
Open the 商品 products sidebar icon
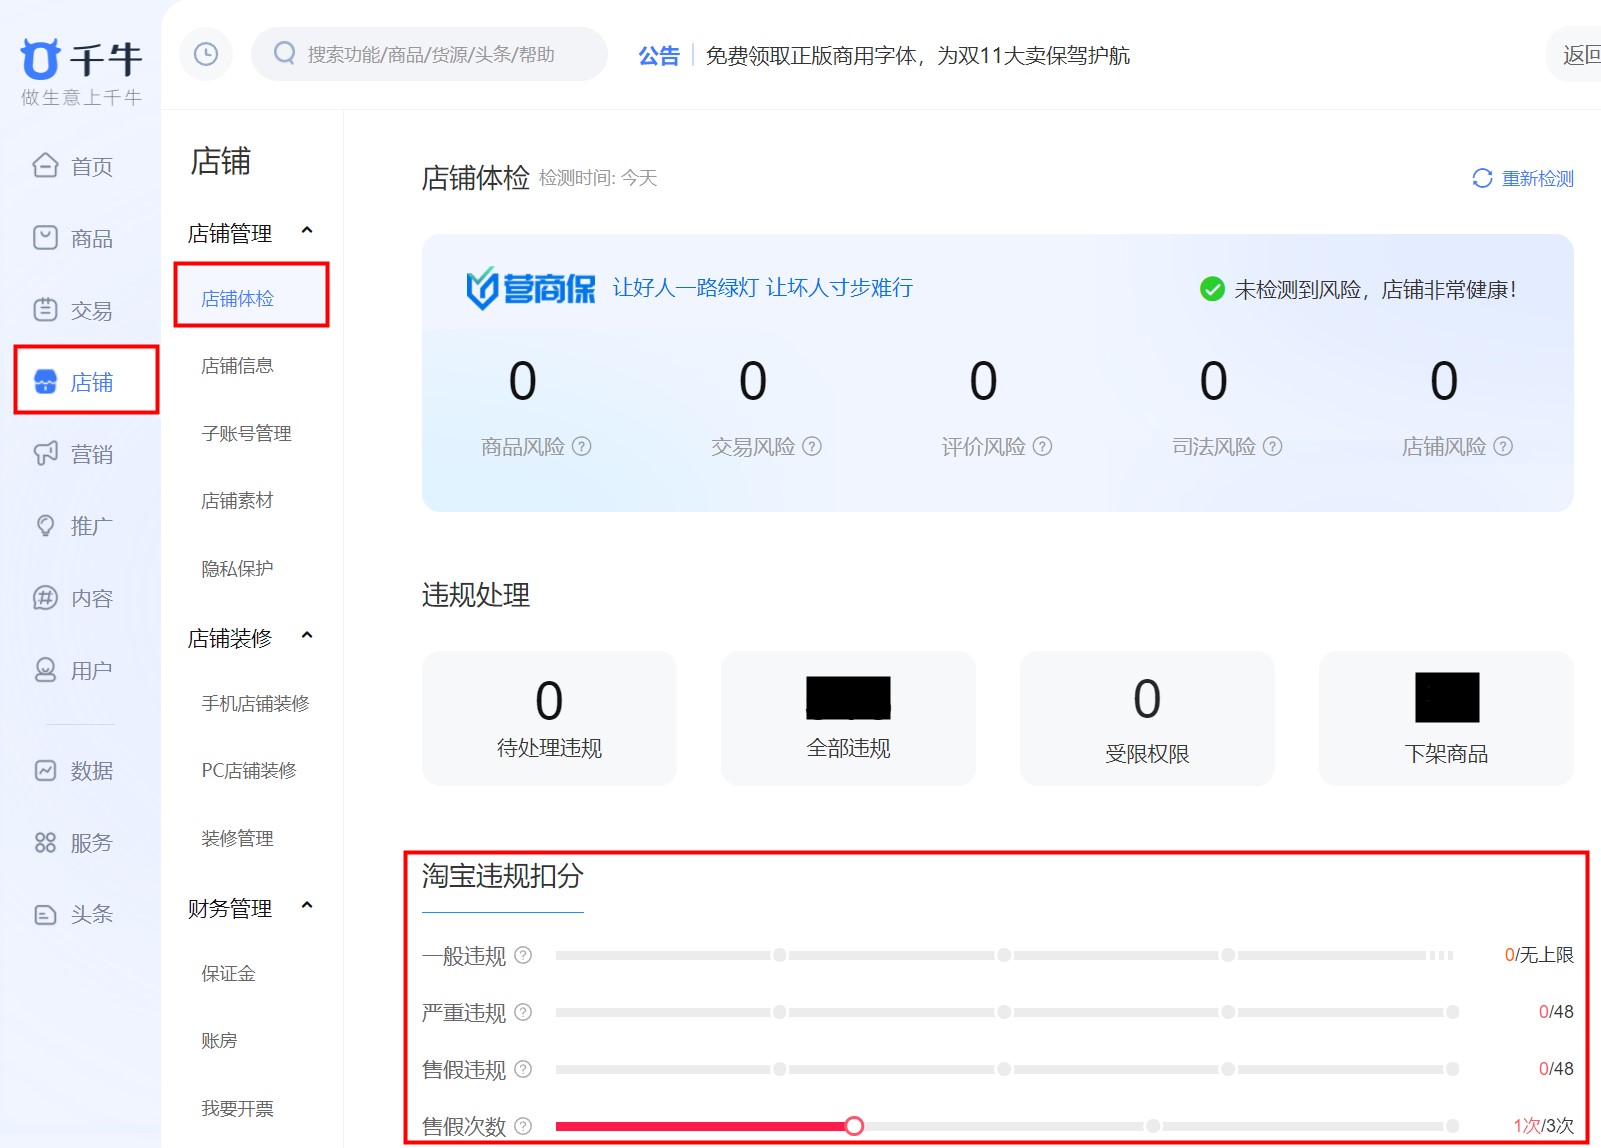point(45,237)
